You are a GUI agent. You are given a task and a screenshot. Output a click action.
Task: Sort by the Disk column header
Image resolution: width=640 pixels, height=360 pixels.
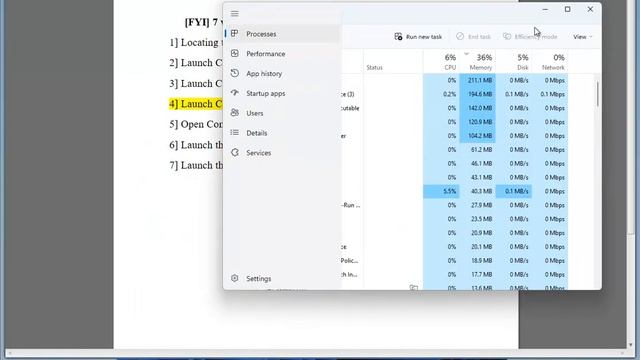coord(513,62)
